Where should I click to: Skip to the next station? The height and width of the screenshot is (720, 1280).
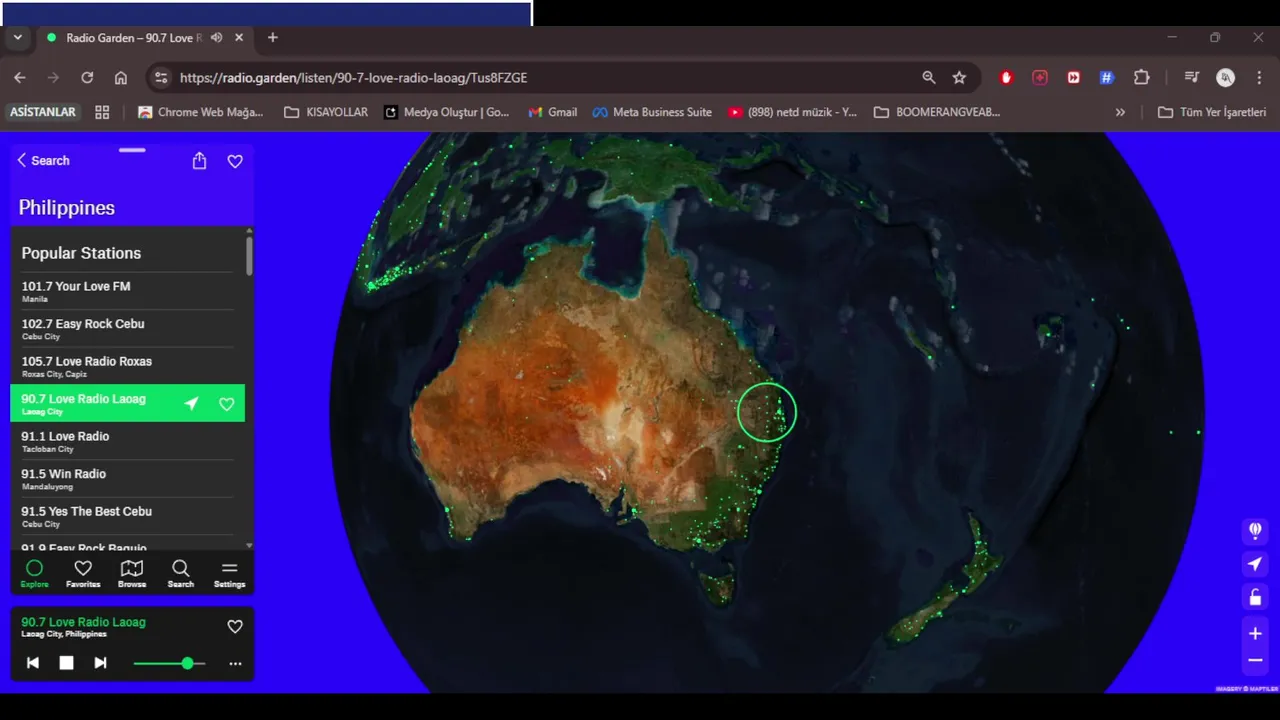point(100,663)
